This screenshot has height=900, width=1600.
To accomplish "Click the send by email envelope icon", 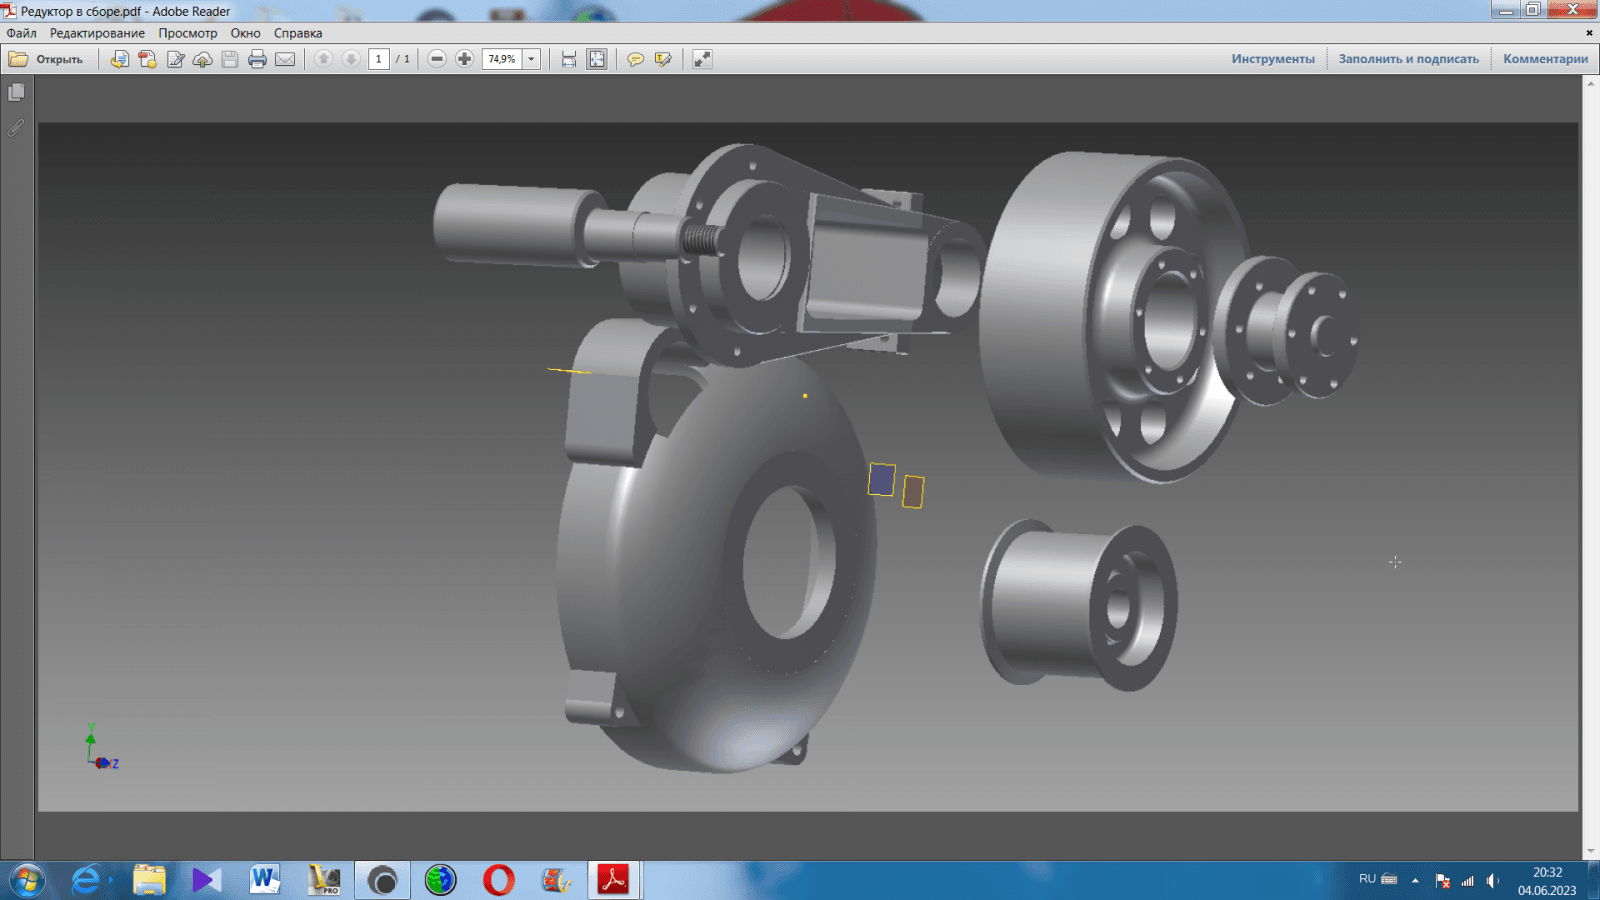I will 285,59.
